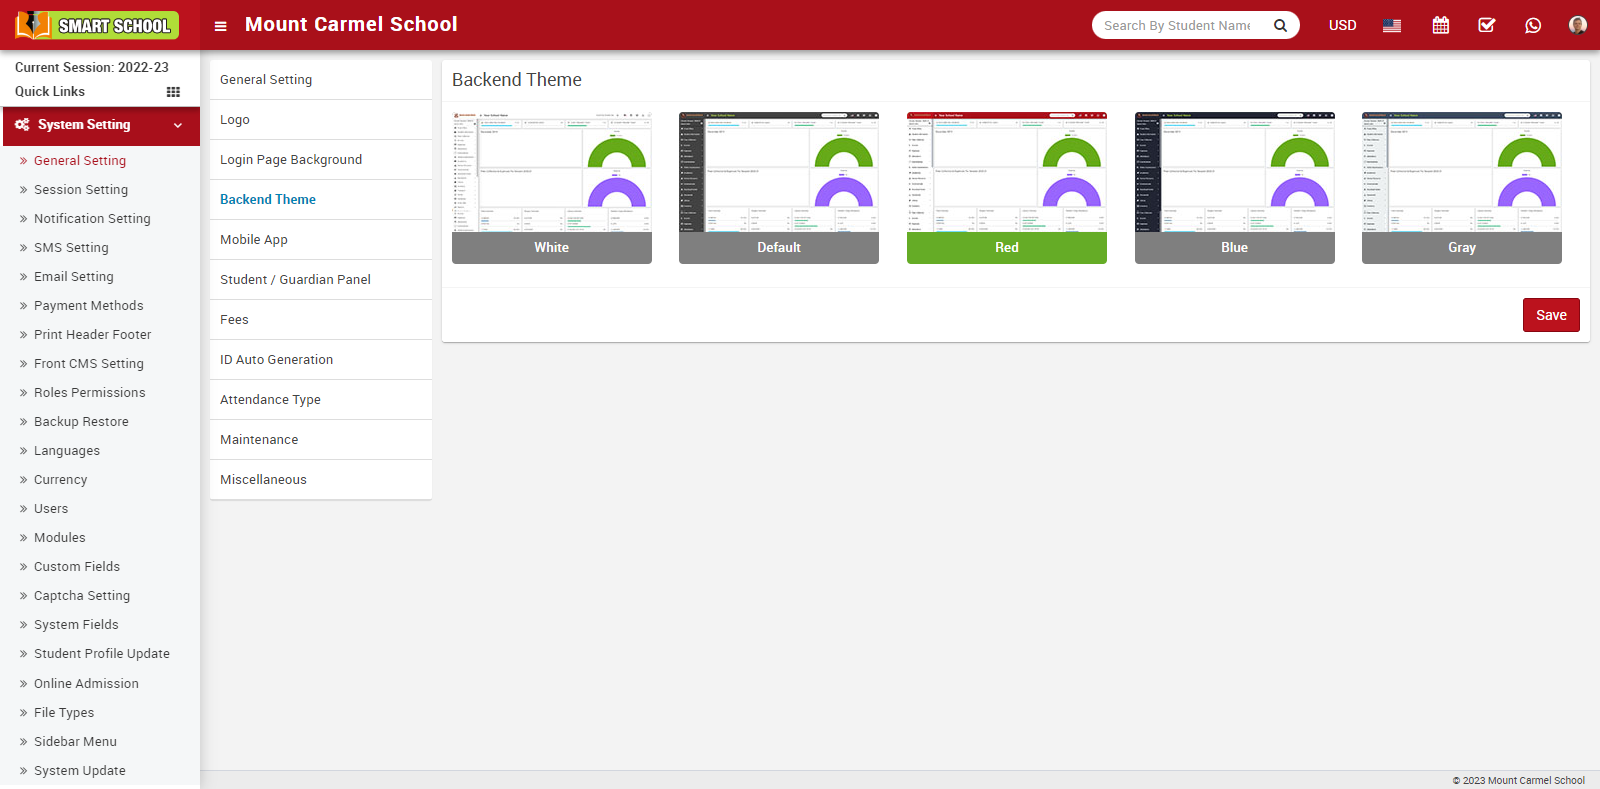Open the calendar icon in header
The height and width of the screenshot is (789, 1600).
[x=1440, y=25]
